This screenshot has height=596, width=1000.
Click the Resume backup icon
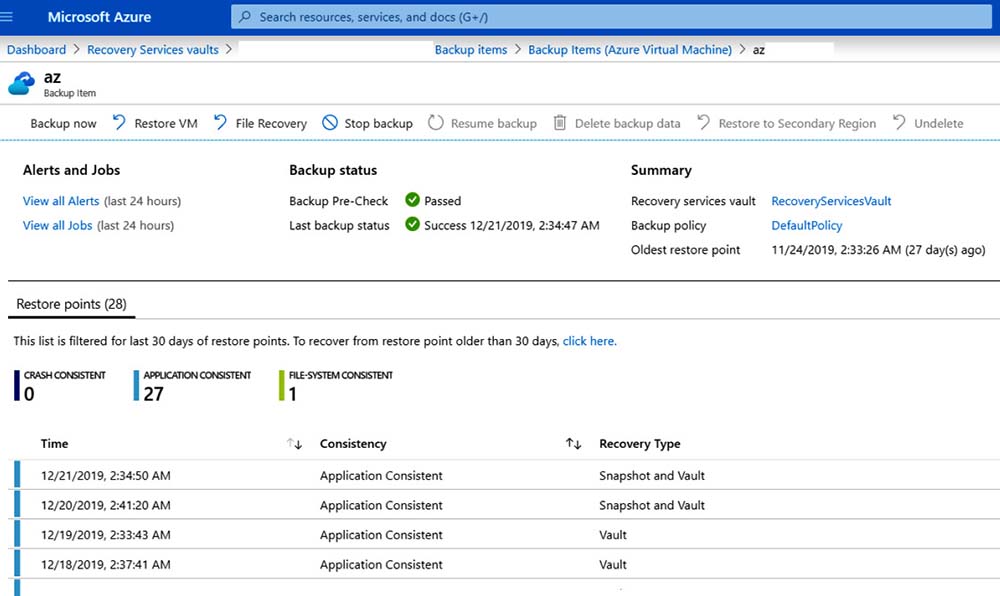point(436,123)
